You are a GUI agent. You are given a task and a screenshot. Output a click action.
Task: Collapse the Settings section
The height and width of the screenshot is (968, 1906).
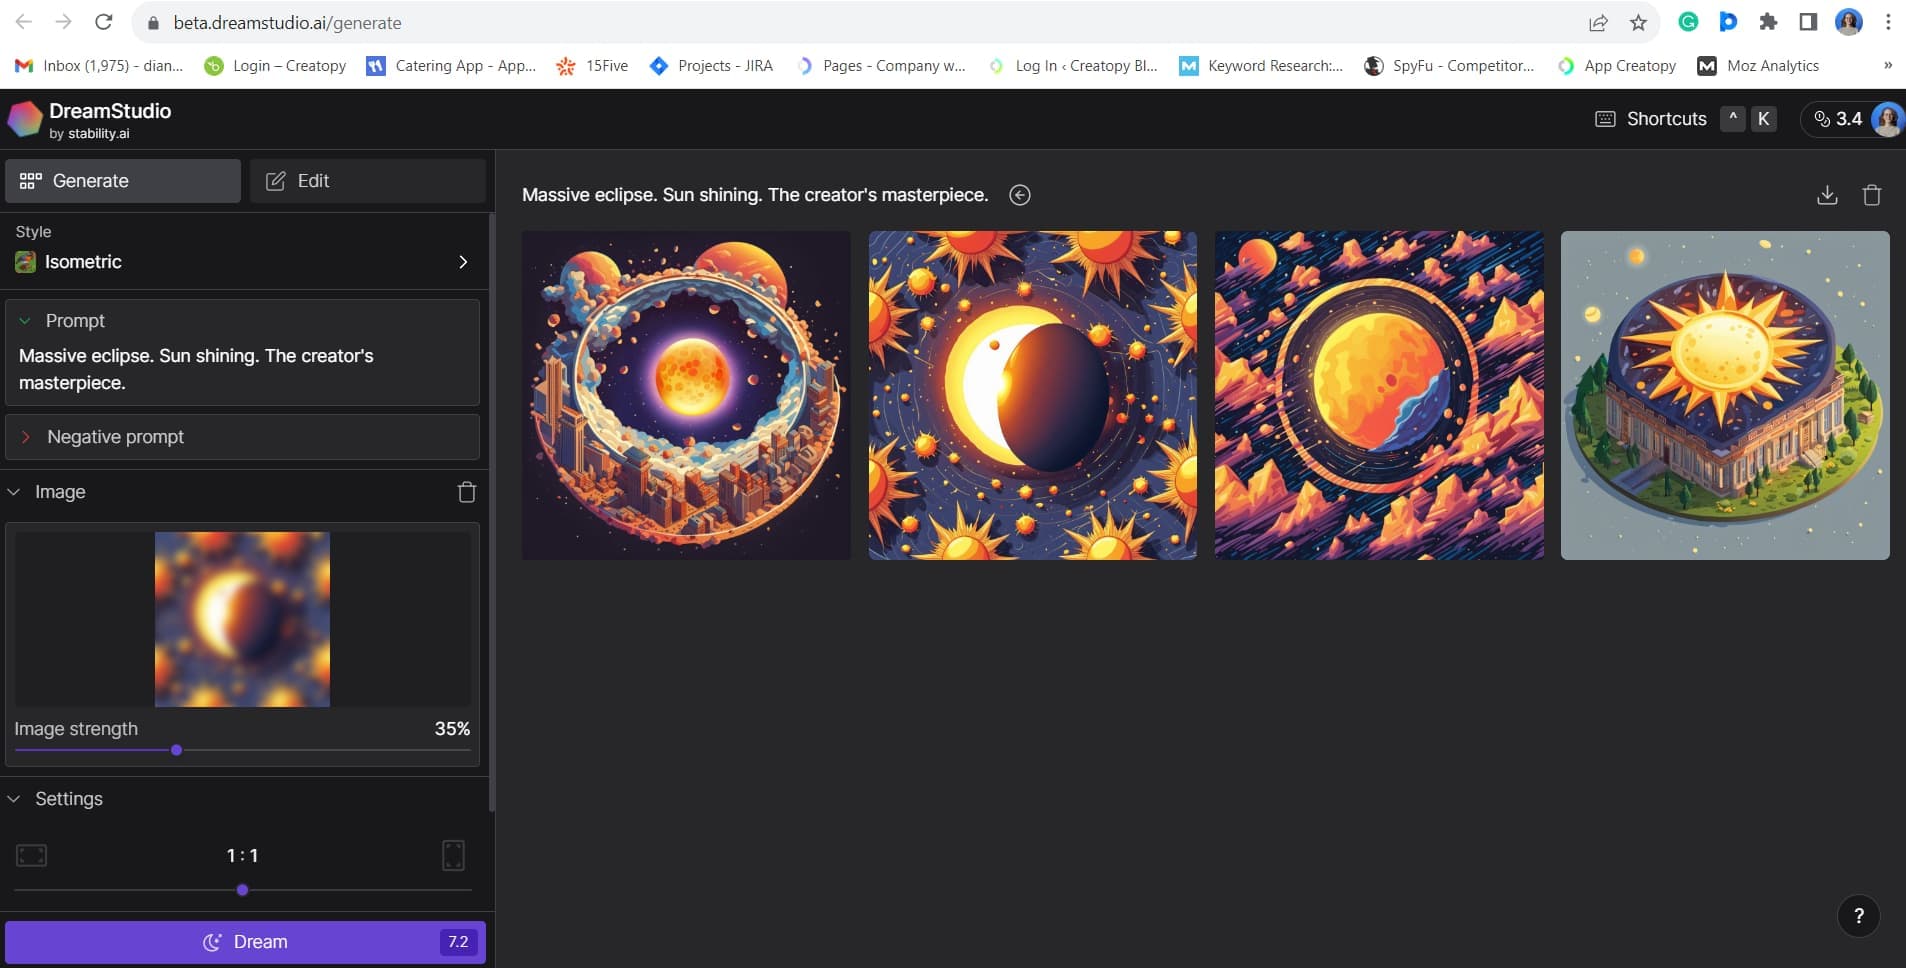click(14, 798)
